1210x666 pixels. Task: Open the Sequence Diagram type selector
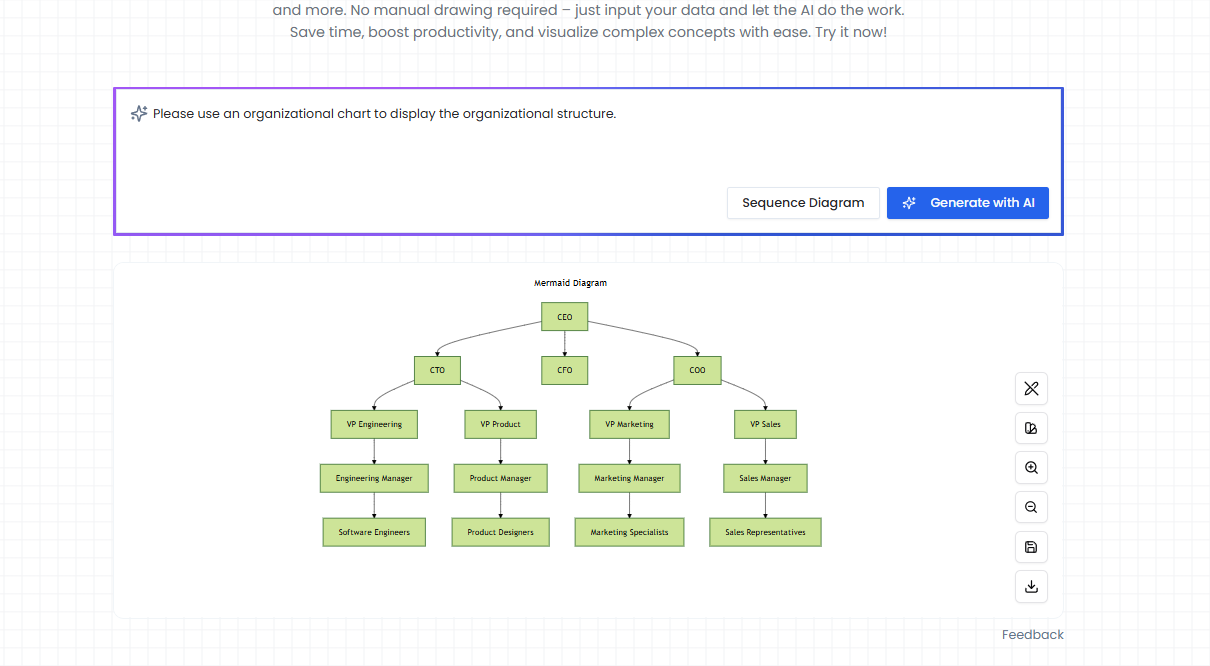click(803, 202)
